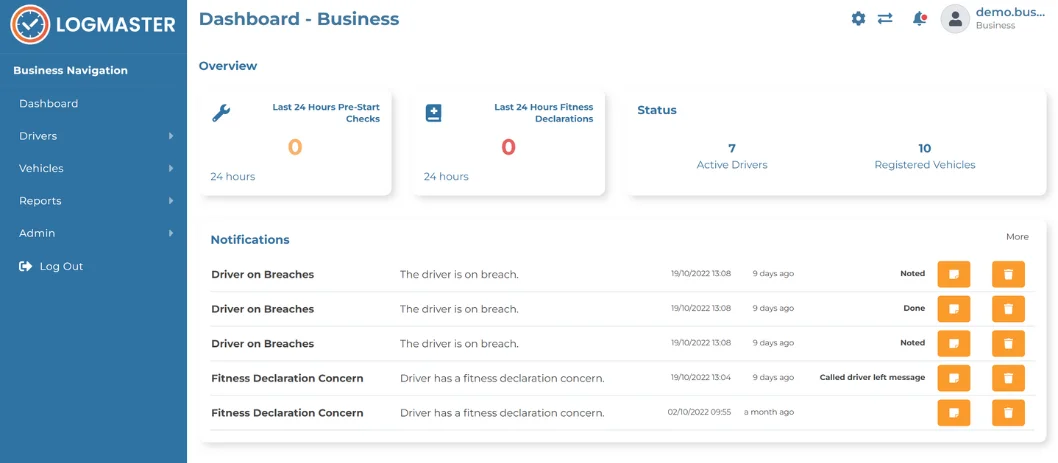Screen dimensions: 1058x463
Task: Delete the third Driver on Breaches row
Action: click(1008, 344)
